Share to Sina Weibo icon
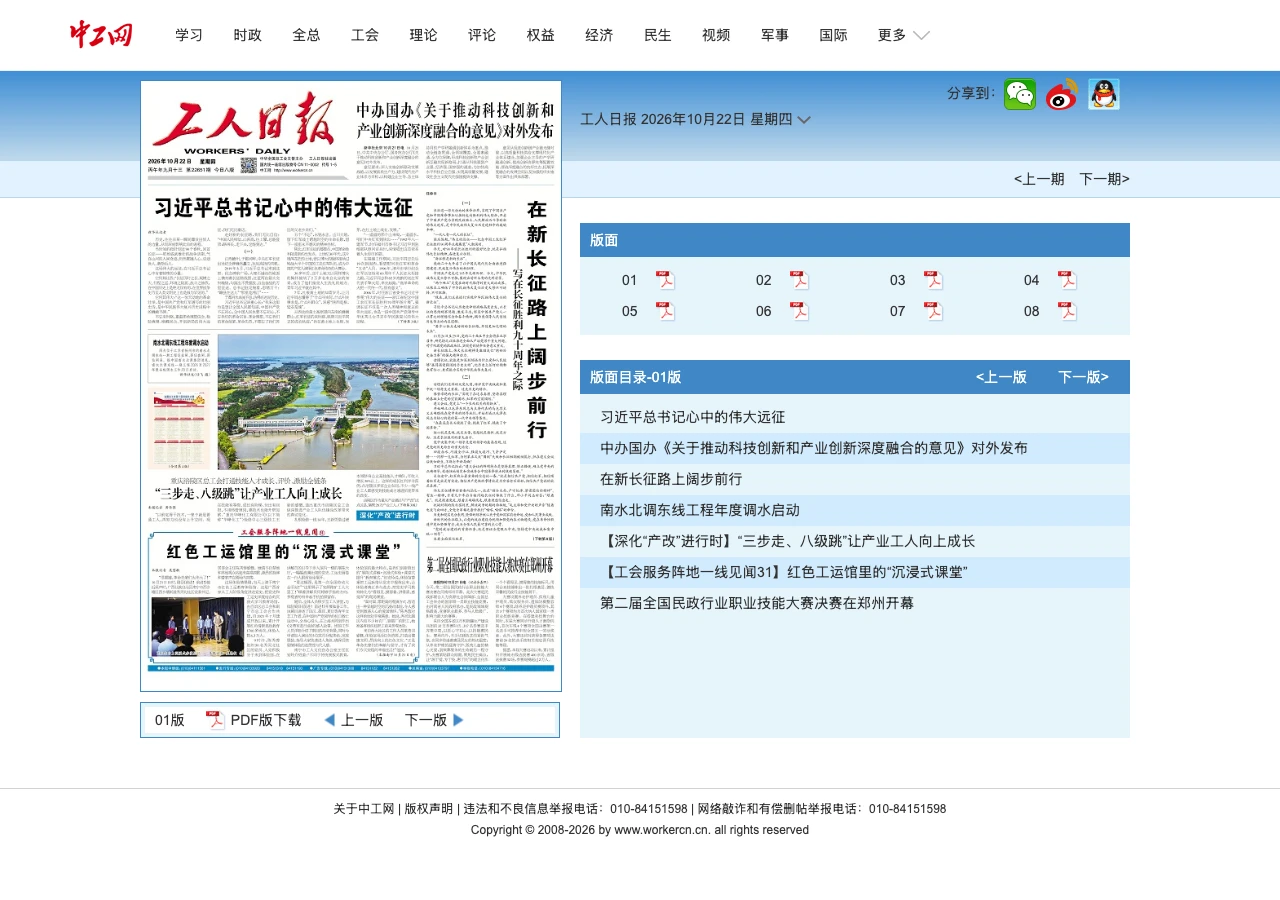Screen dimensions: 1280x900 (1062, 95)
